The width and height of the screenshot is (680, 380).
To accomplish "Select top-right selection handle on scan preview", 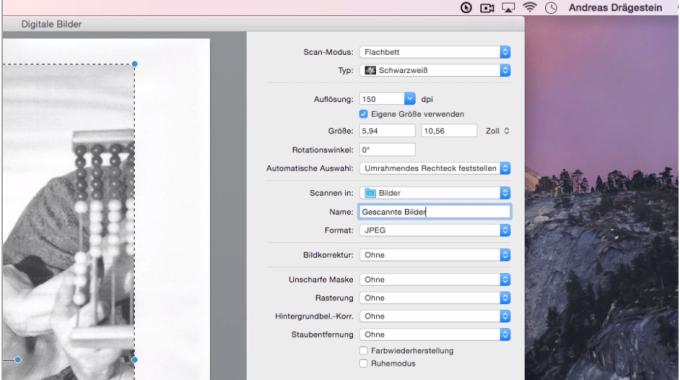I will click(135, 64).
